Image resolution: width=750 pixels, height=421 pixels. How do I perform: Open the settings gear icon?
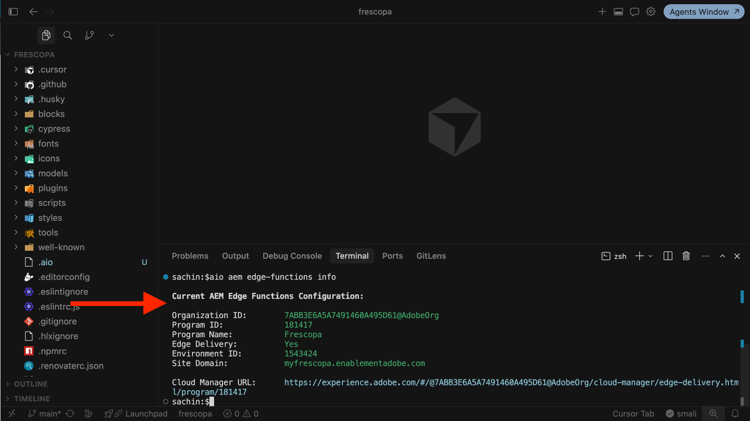(651, 11)
